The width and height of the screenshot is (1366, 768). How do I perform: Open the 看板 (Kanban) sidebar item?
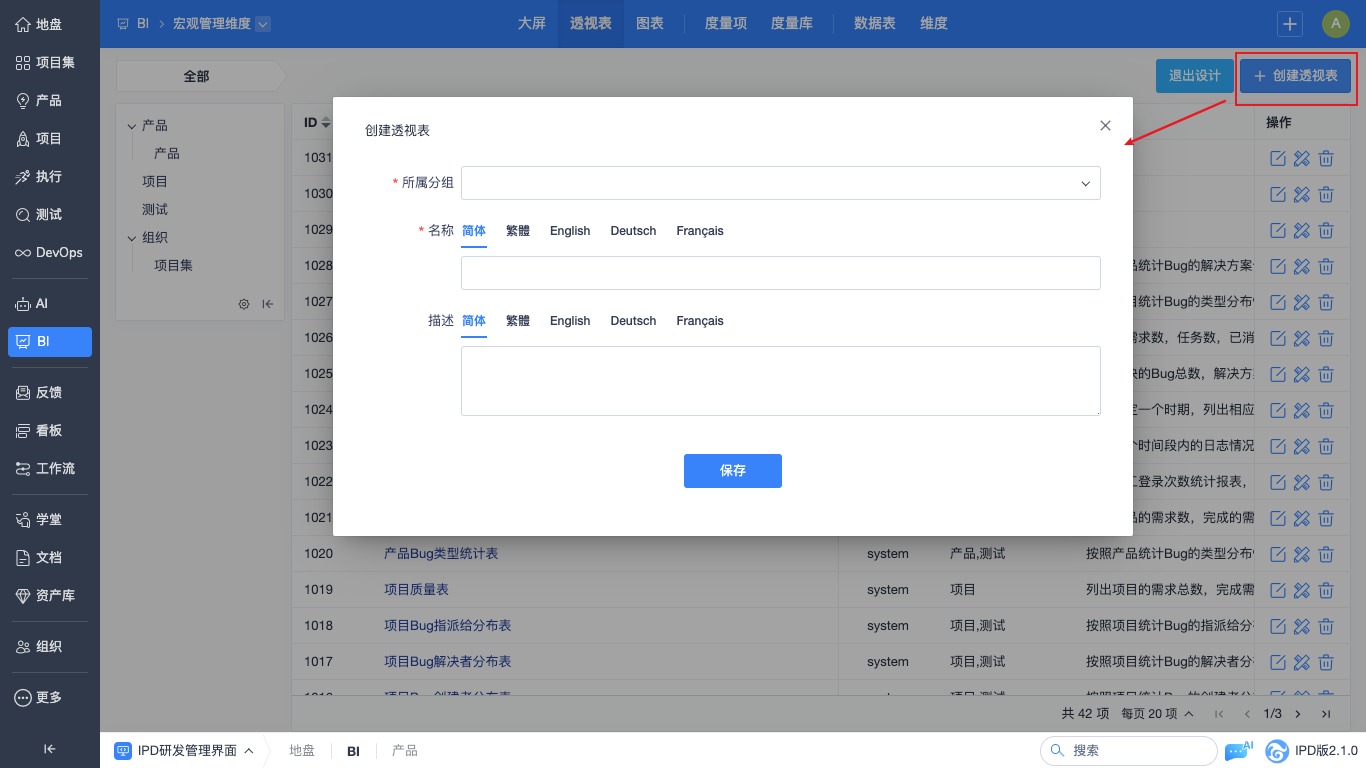pyautogui.click(x=49, y=430)
